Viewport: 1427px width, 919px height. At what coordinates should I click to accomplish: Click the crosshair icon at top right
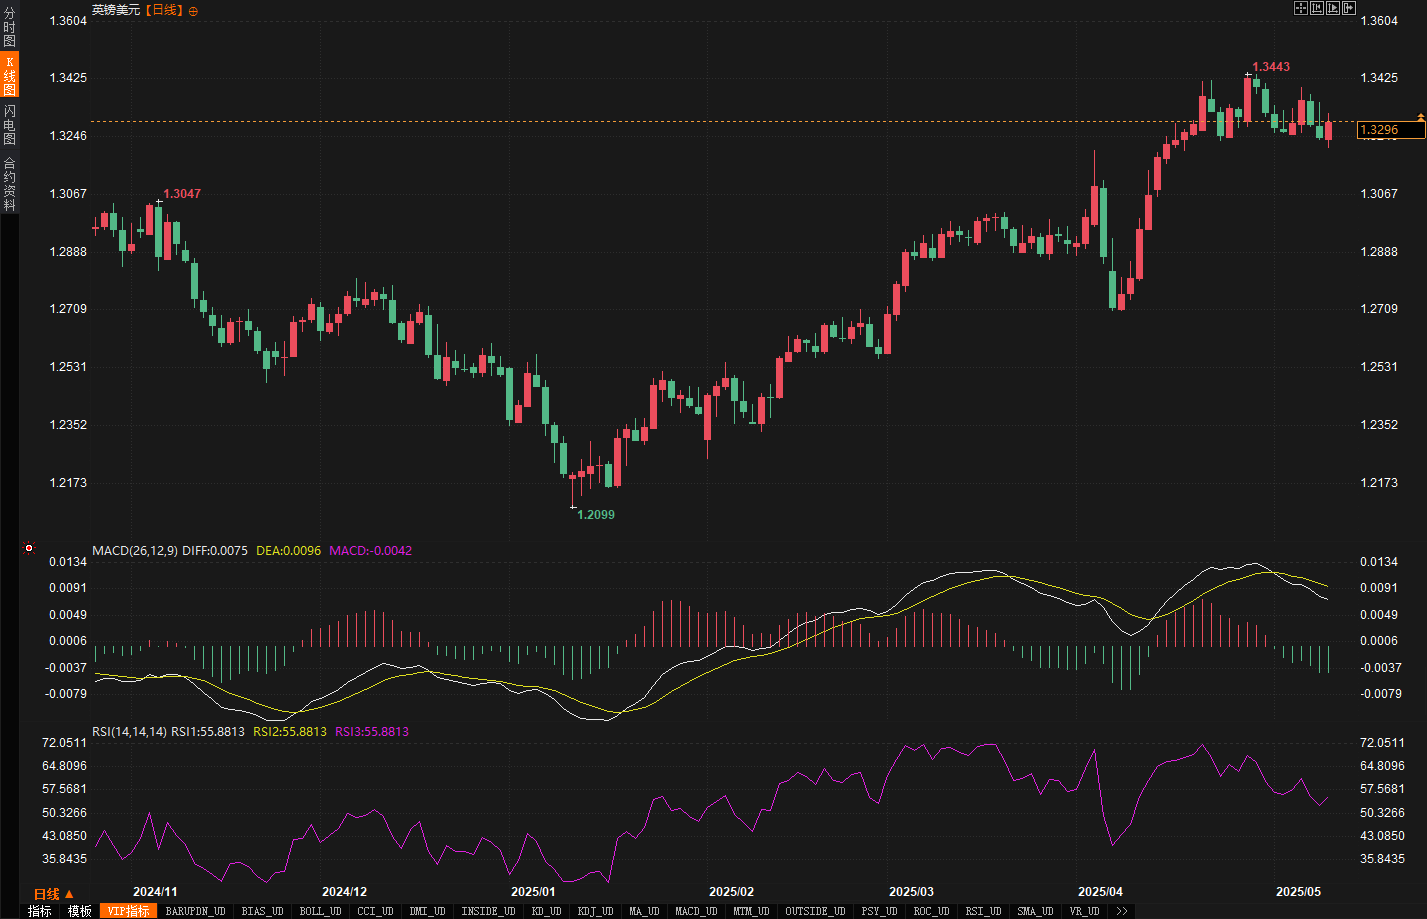coord(1301,8)
